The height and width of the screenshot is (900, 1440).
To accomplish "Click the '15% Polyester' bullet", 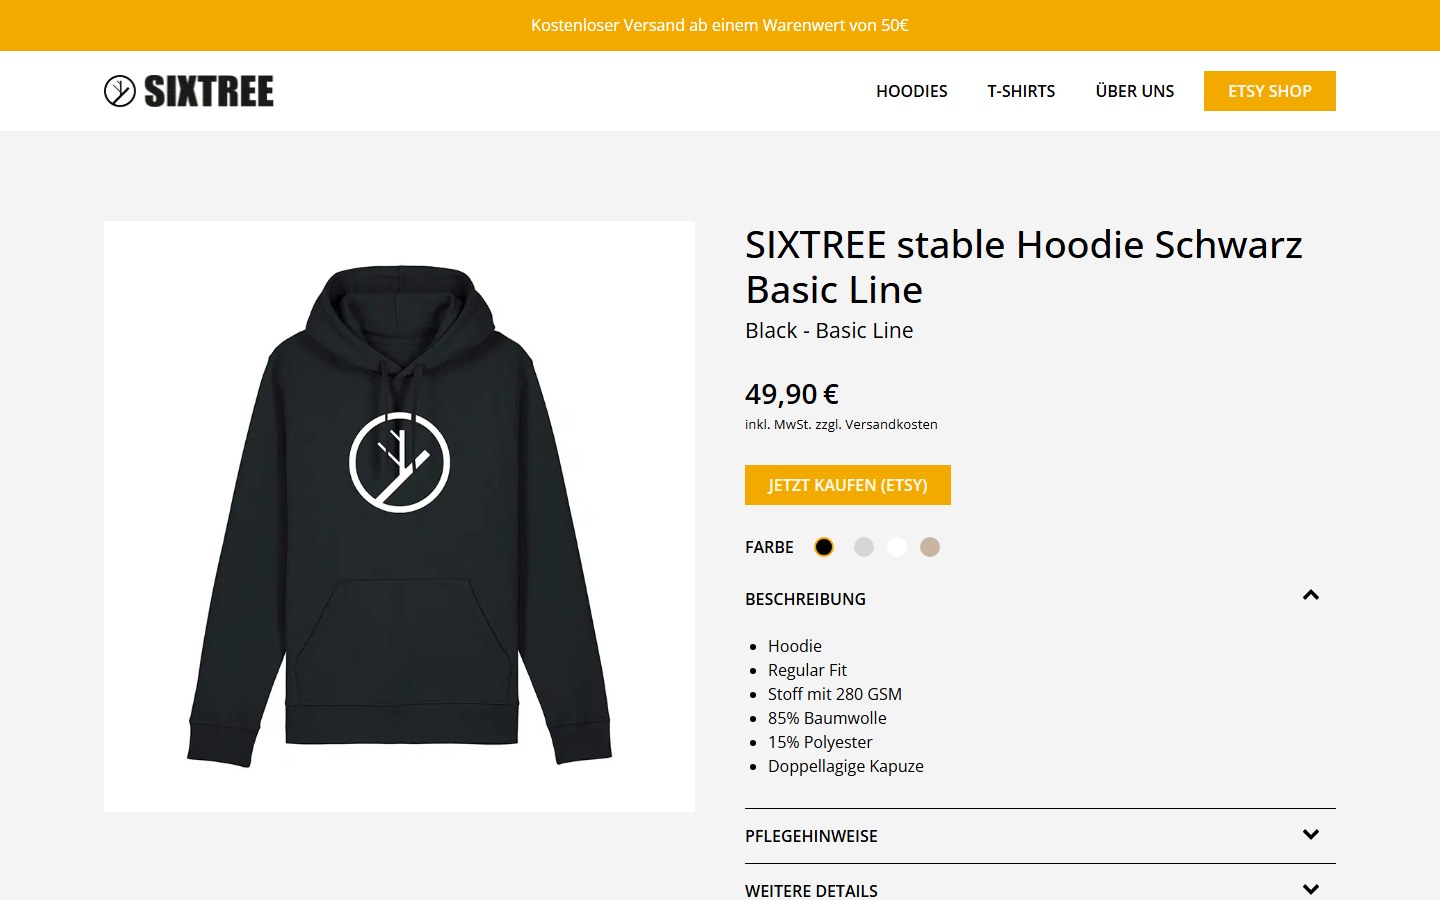I will 820,742.
